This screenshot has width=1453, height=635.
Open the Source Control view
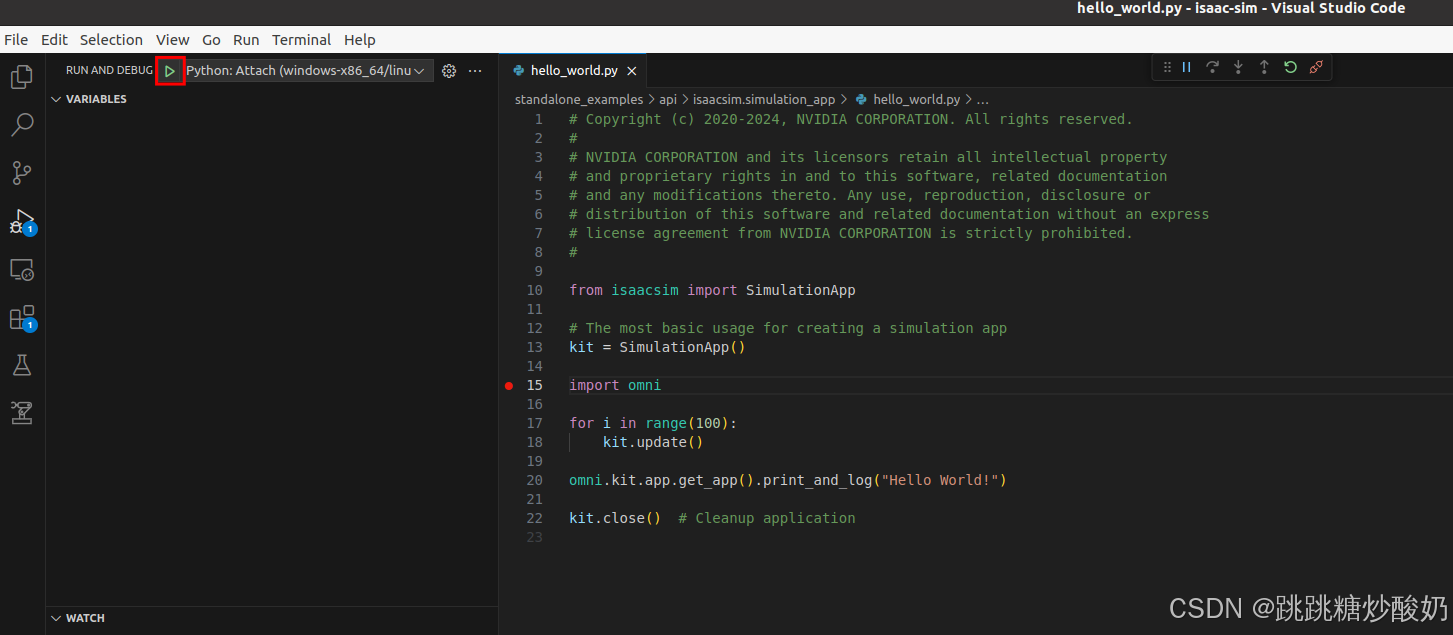click(x=21, y=172)
